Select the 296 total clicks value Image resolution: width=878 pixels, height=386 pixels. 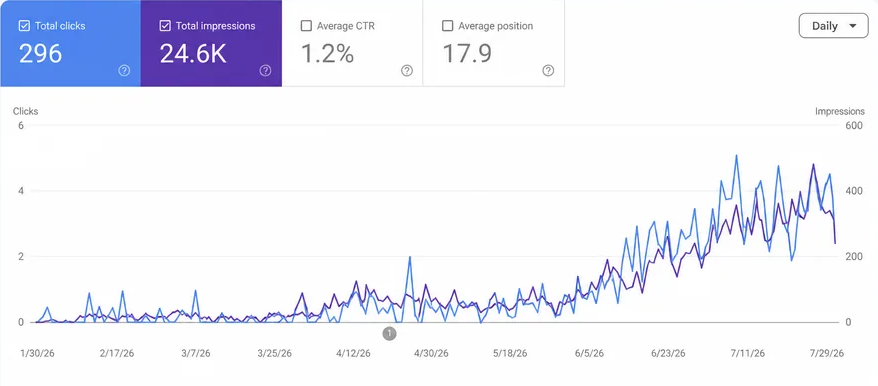point(40,54)
